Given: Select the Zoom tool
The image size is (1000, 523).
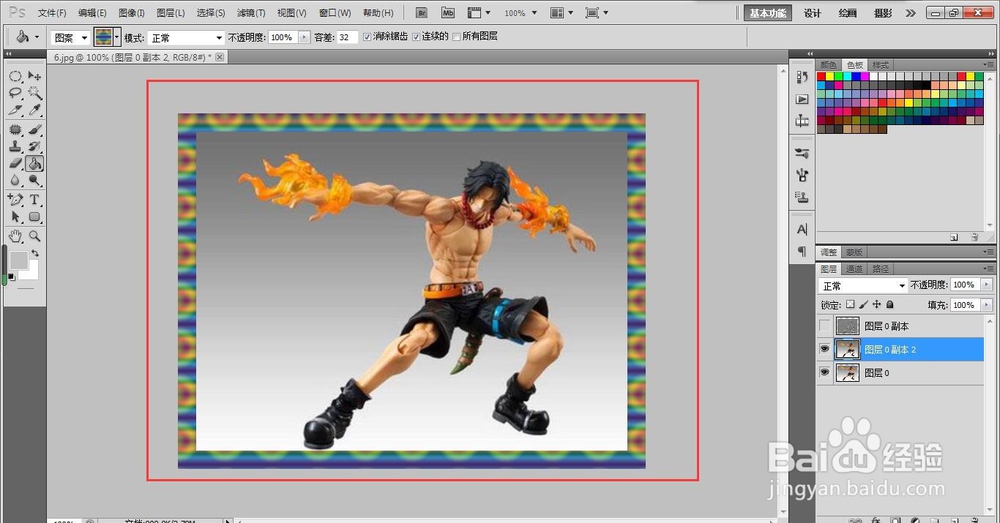Looking at the screenshot, I should tap(34, 236).
